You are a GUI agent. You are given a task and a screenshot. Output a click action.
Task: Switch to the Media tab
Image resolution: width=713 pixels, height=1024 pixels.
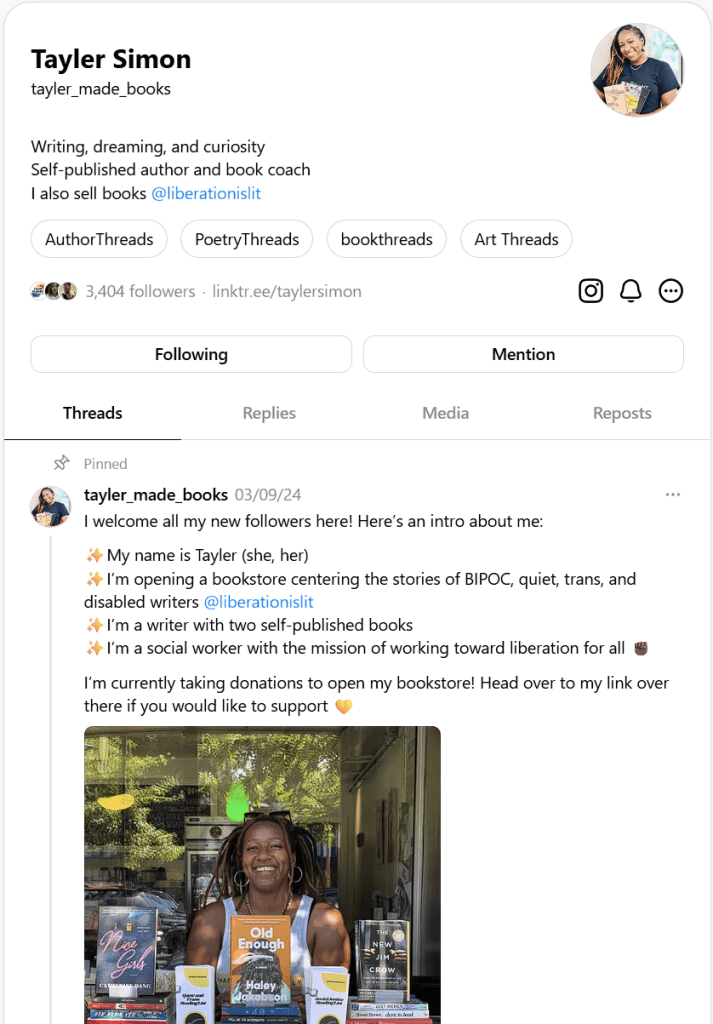pos(445,413)
